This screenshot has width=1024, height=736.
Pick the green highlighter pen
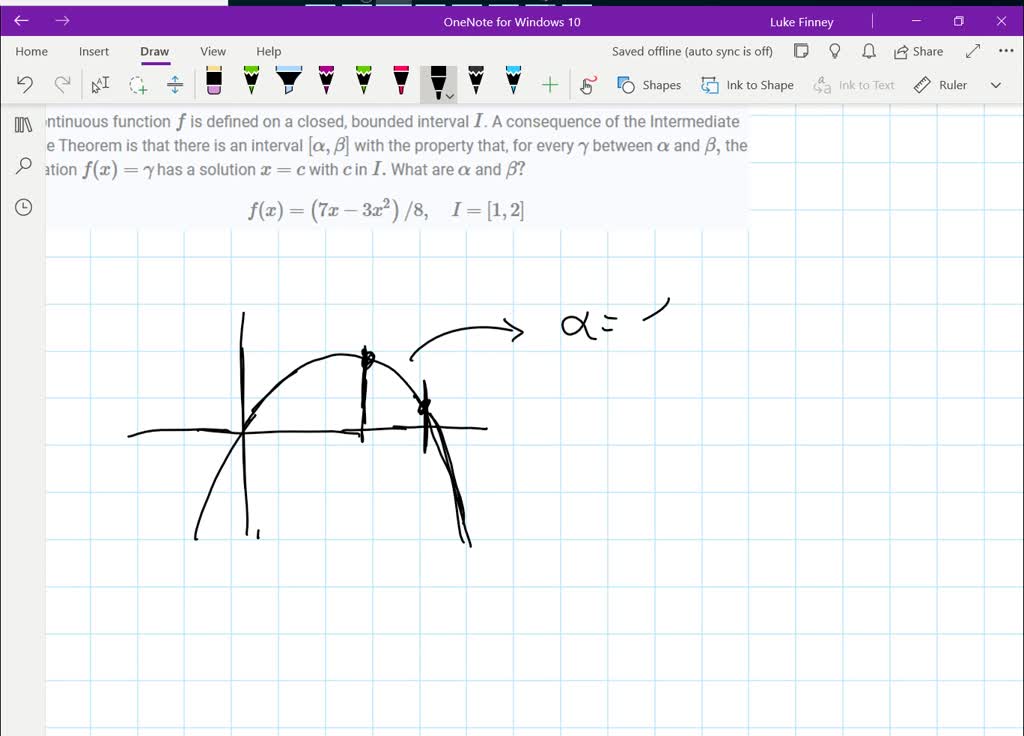pos(251,85)
